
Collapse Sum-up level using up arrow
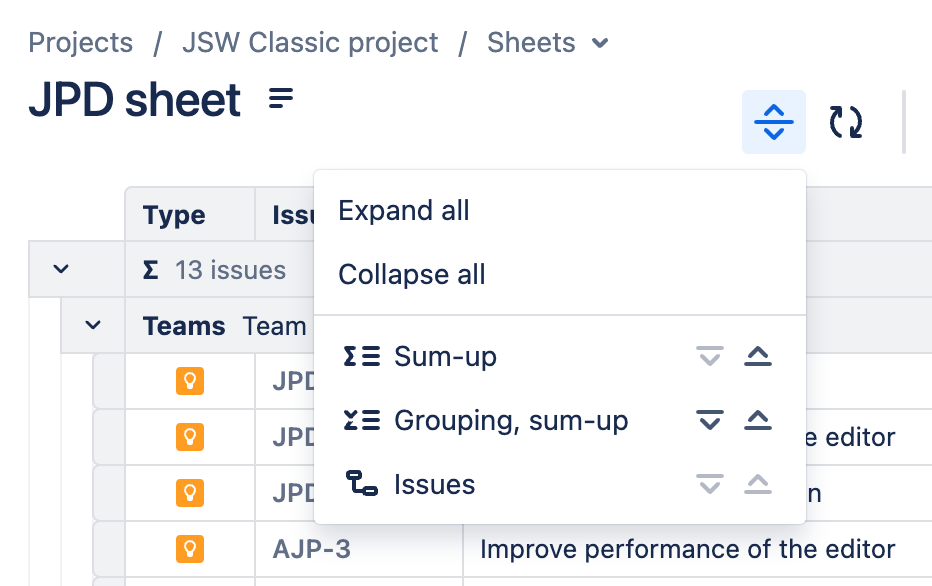tap(758, 357)
